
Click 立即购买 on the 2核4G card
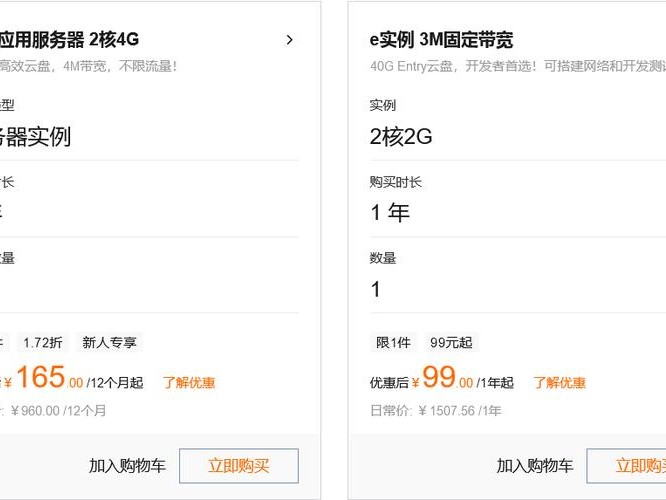click(x=239, y=466)
